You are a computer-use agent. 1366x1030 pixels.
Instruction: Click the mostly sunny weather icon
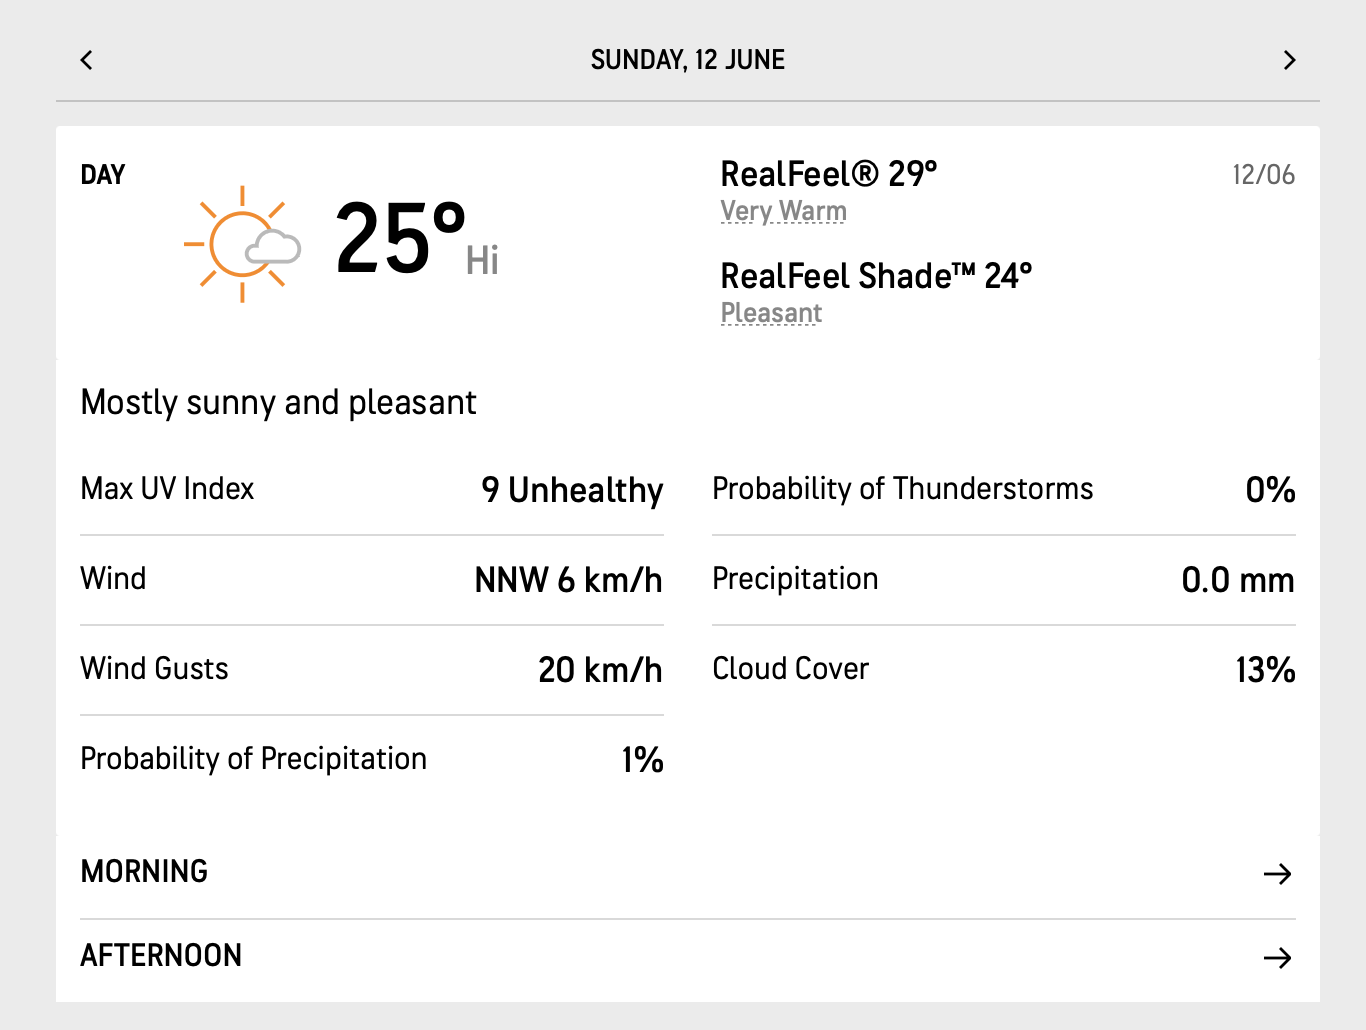[x=243, y=243]
